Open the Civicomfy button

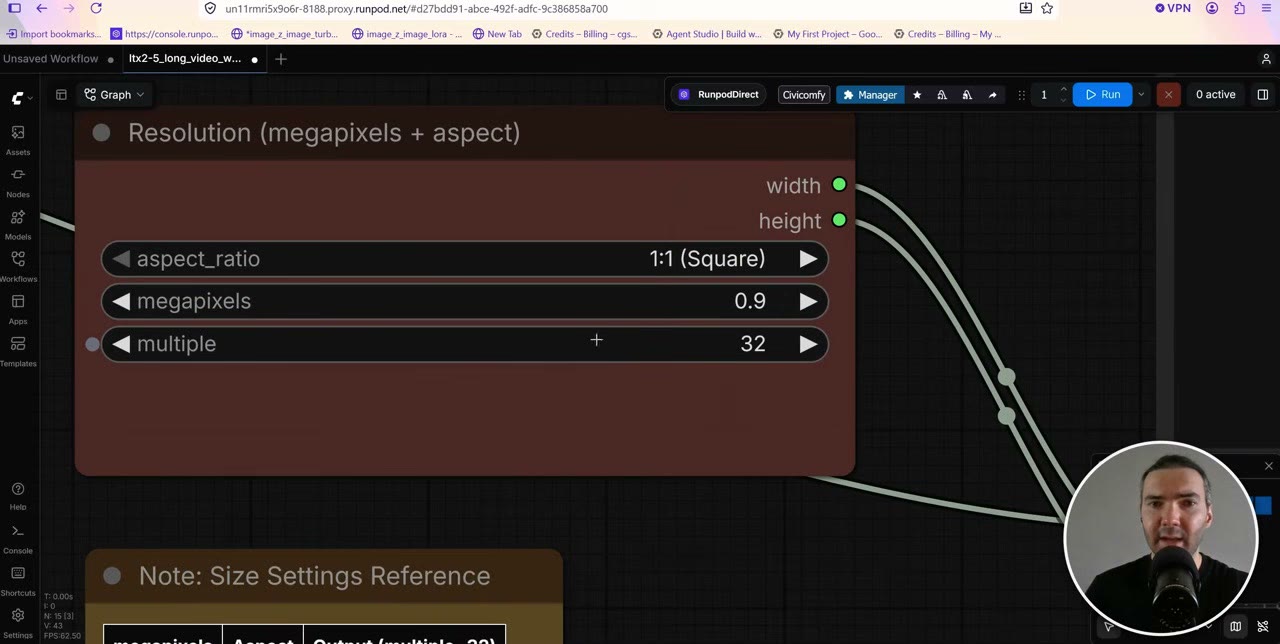[x=804, y=95]
